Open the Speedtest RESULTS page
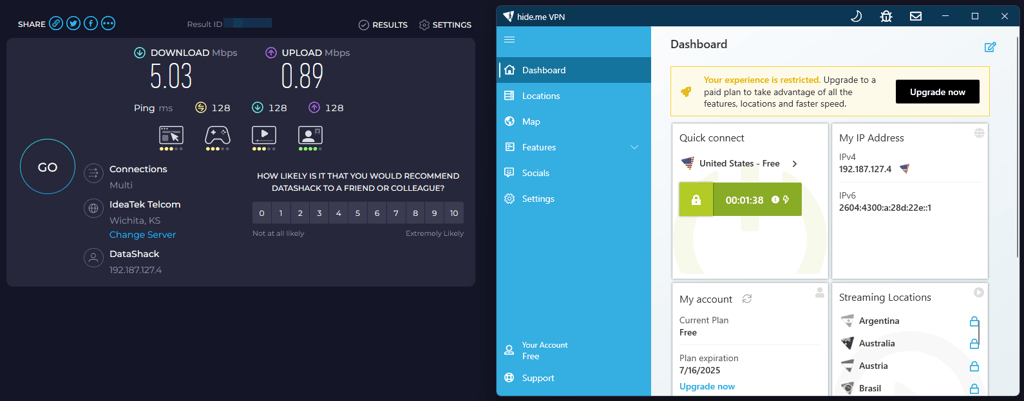1024x401 pixels. click(383, 25)
